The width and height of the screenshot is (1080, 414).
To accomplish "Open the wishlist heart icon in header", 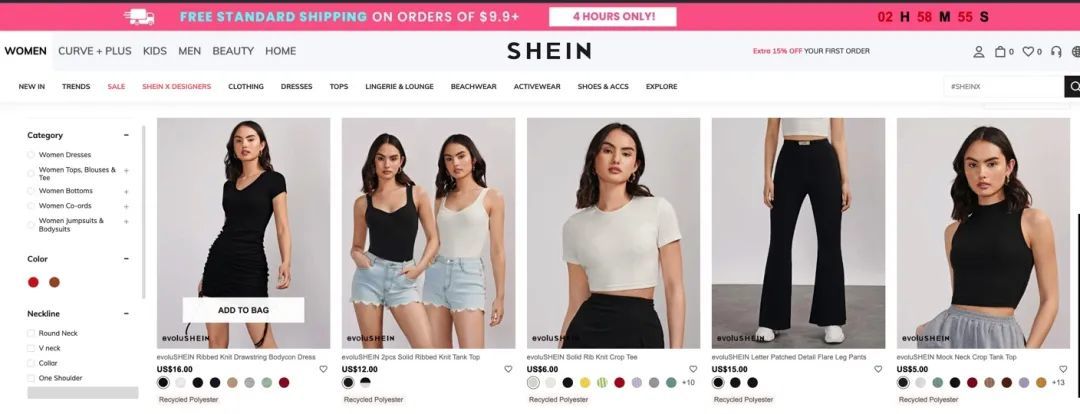I will (1028, 52).
